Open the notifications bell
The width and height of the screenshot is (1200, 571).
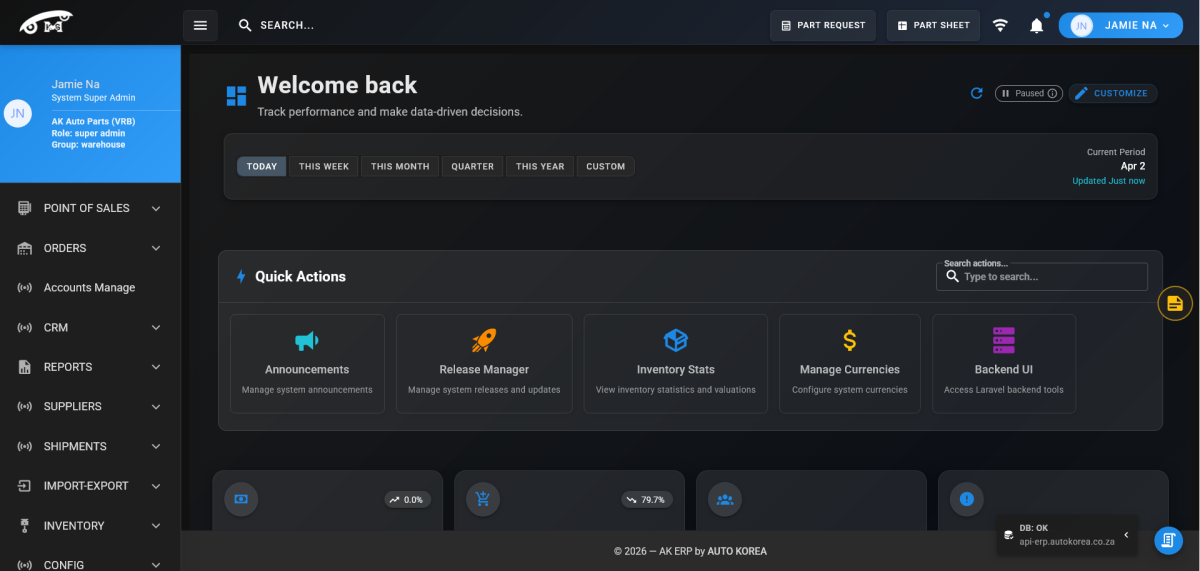[1036, 25]
